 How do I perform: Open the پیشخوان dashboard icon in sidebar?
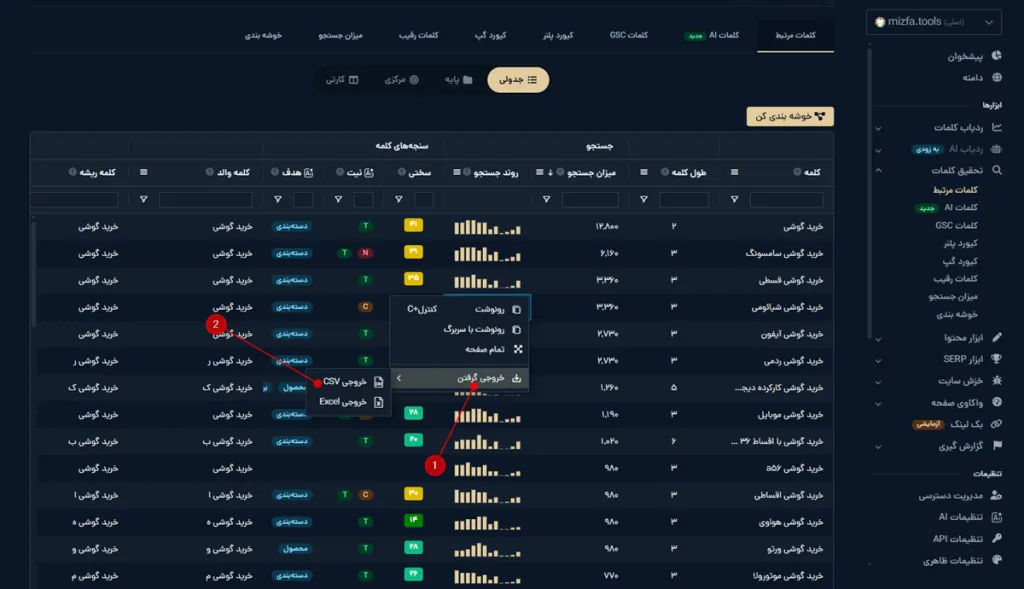click(997, 56)
